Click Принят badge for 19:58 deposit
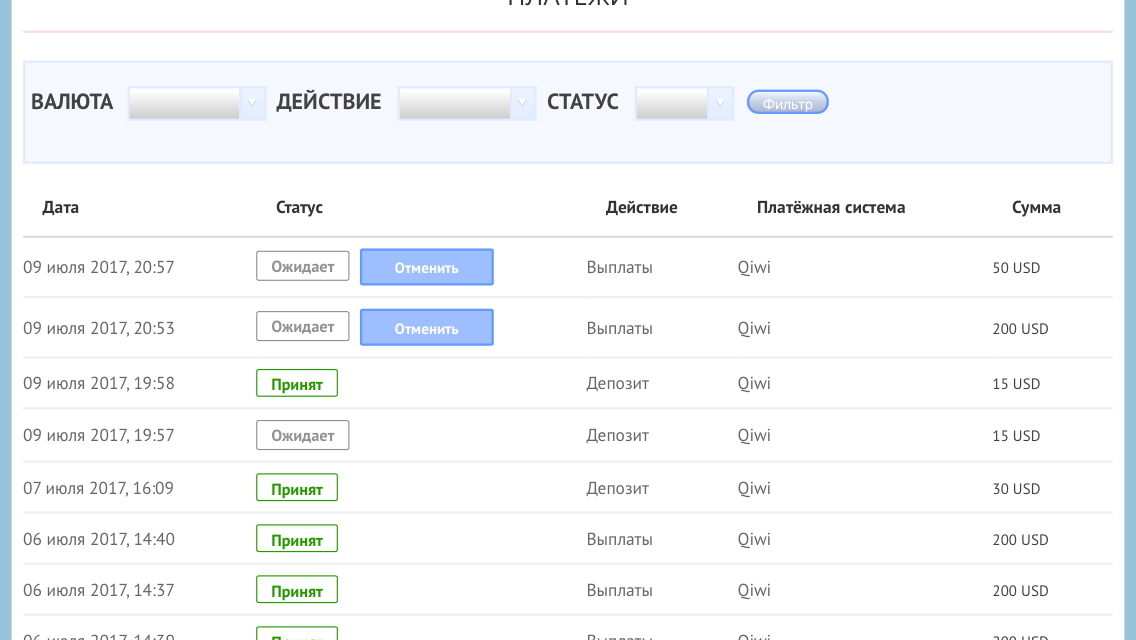 coord(297,384)
